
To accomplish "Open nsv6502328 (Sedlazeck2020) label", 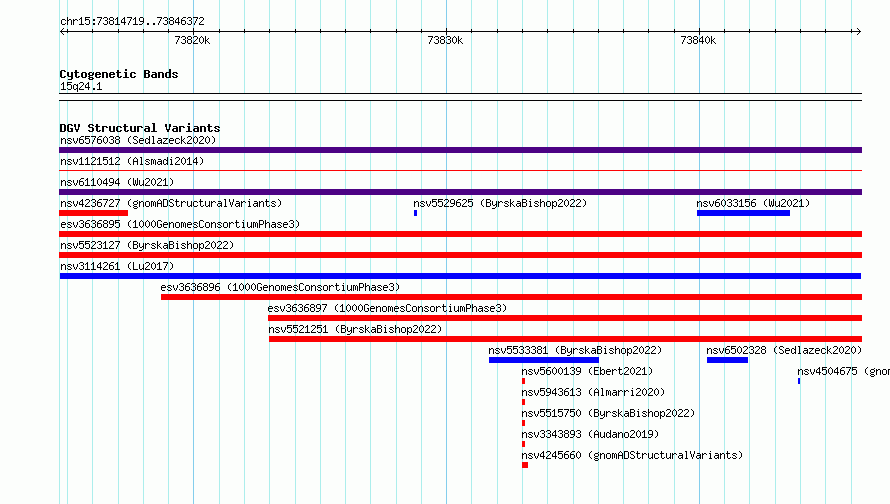I will tap(784, 350).
